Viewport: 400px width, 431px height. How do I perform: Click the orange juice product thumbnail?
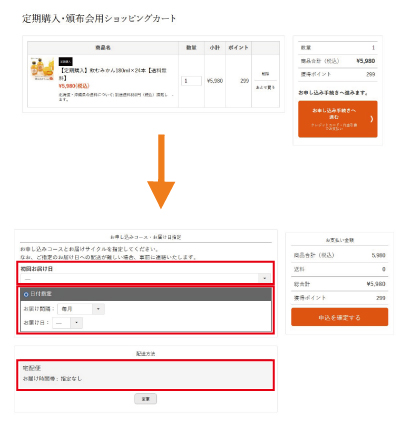pos(42,69)
